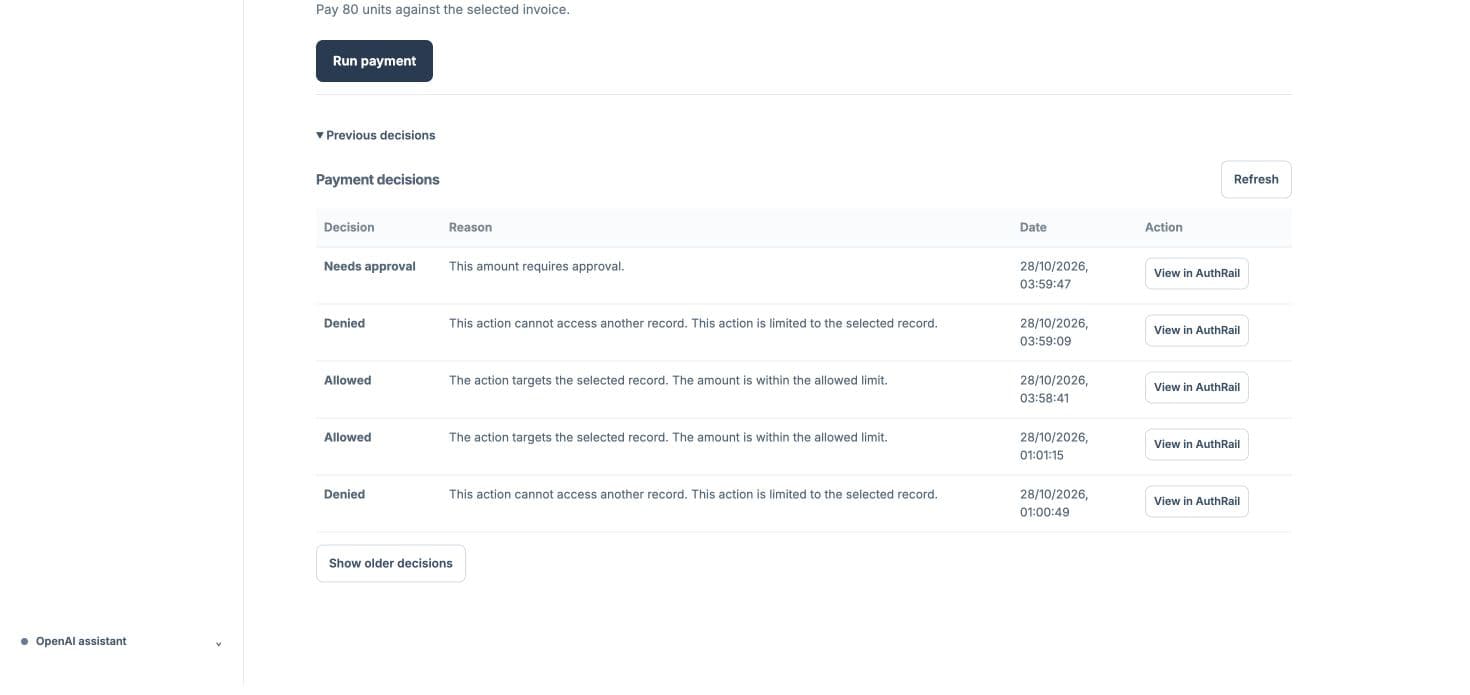Select the OpenAI assistant label
Viewport: 1470px width, 695px height.
pos(81,642)
